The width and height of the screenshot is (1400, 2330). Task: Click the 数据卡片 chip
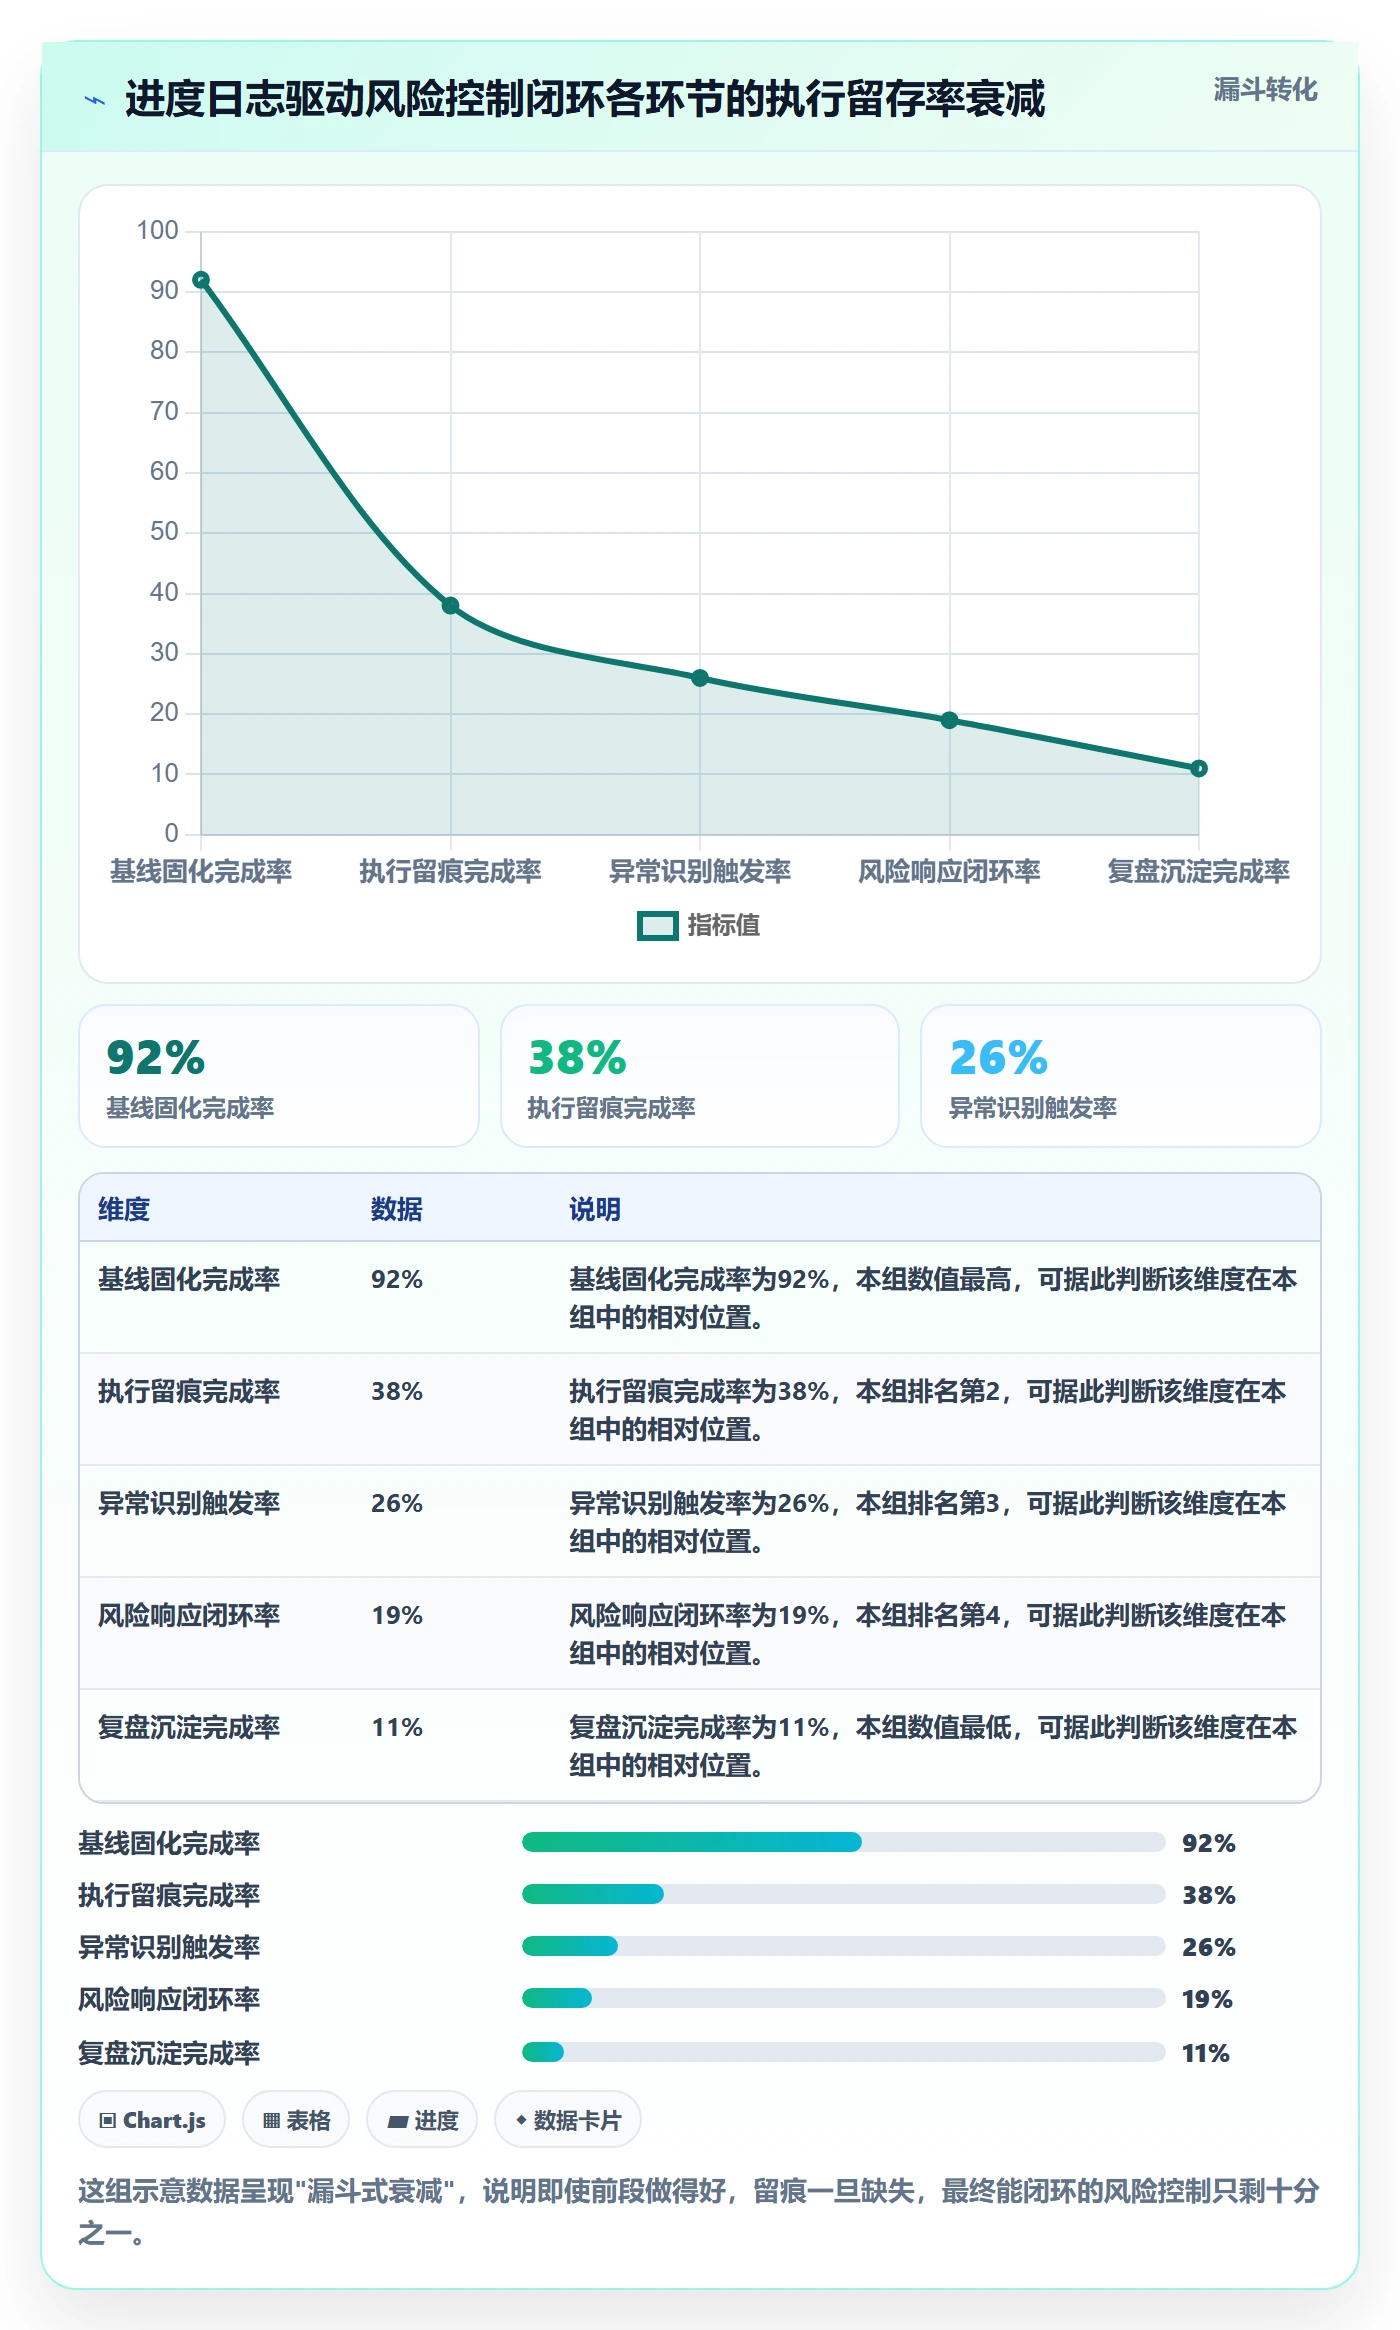click(568, 2119)
